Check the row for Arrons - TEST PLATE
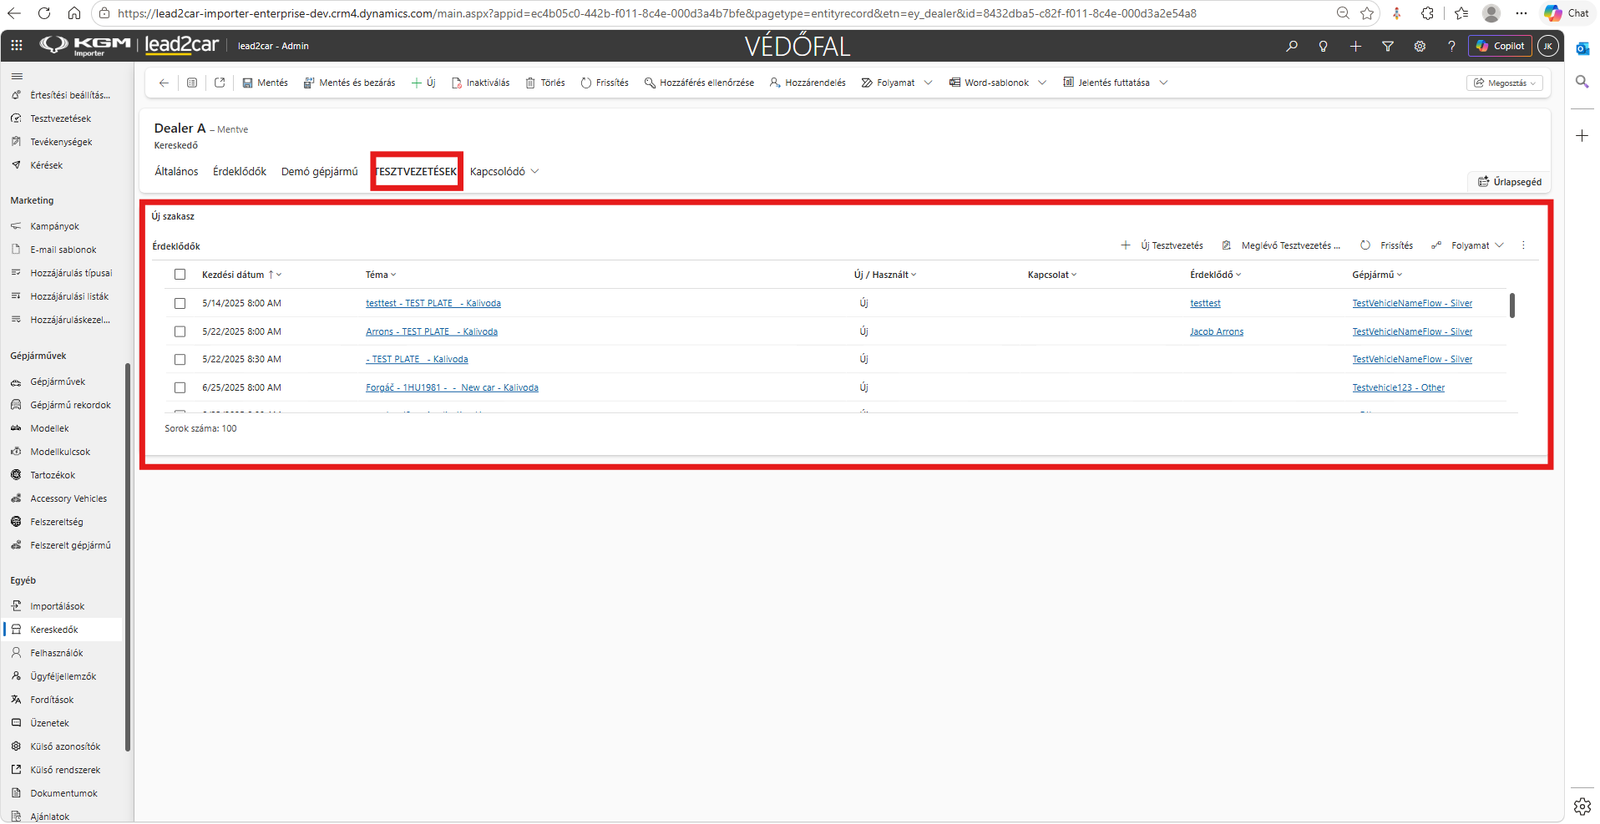This screenshot has height=824, width=1600. (180, 331)
